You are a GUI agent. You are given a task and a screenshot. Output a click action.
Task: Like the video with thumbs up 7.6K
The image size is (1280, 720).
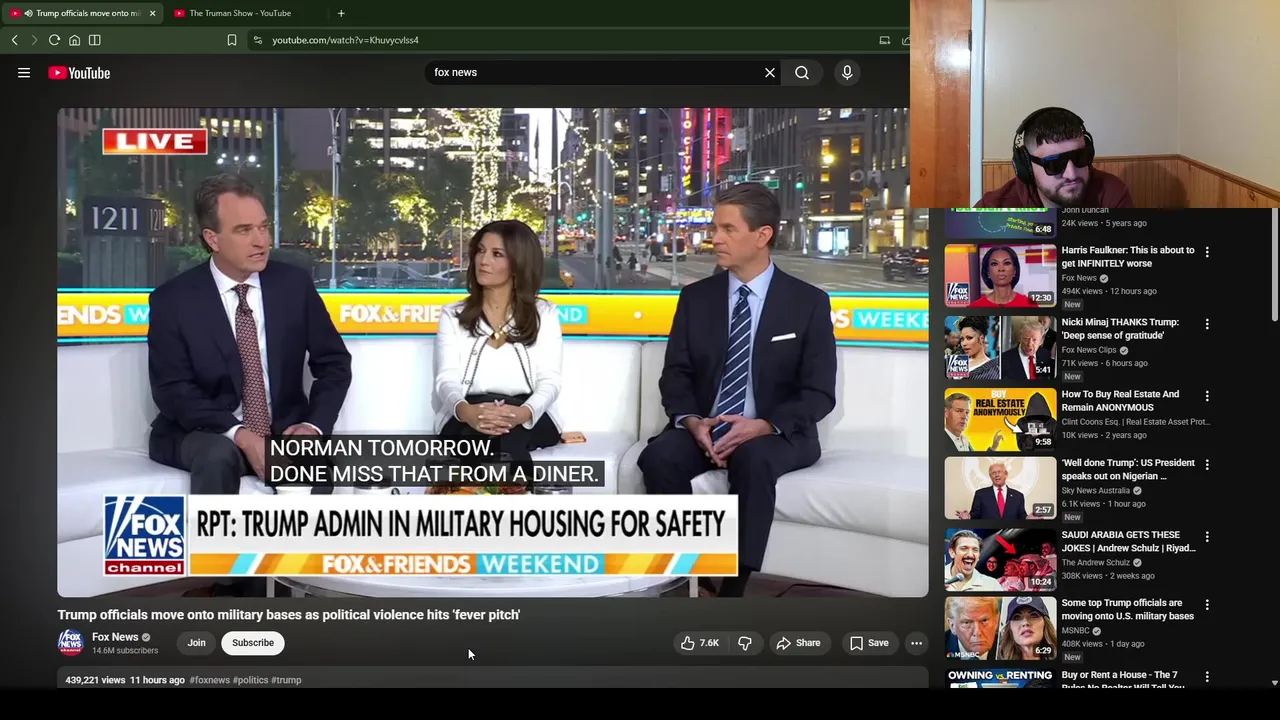coord(699,643)
